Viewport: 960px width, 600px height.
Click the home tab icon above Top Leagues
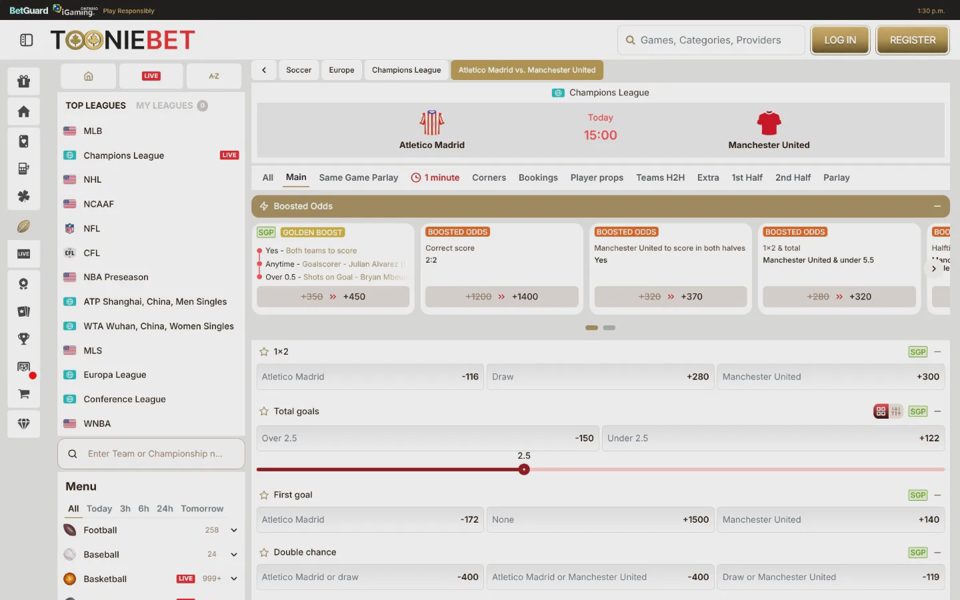tap(88, 76)
